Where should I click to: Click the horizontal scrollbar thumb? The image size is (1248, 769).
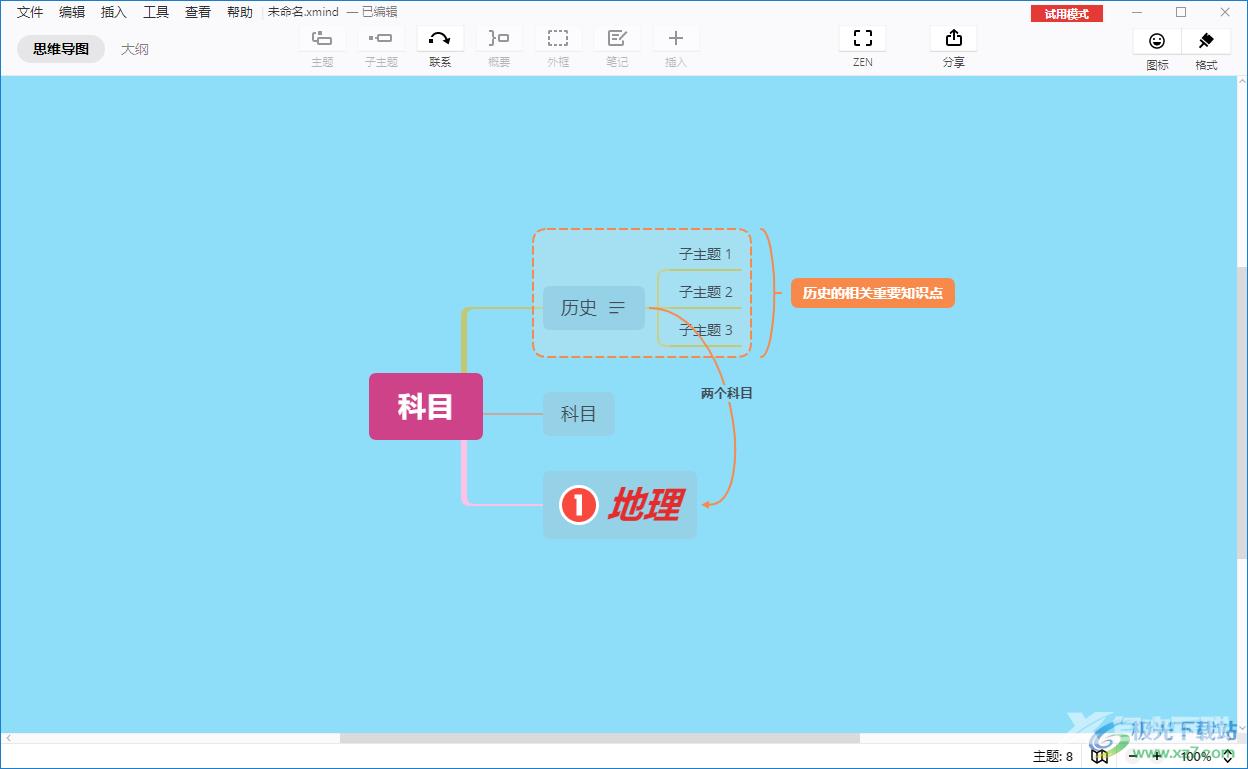point(600,738)
